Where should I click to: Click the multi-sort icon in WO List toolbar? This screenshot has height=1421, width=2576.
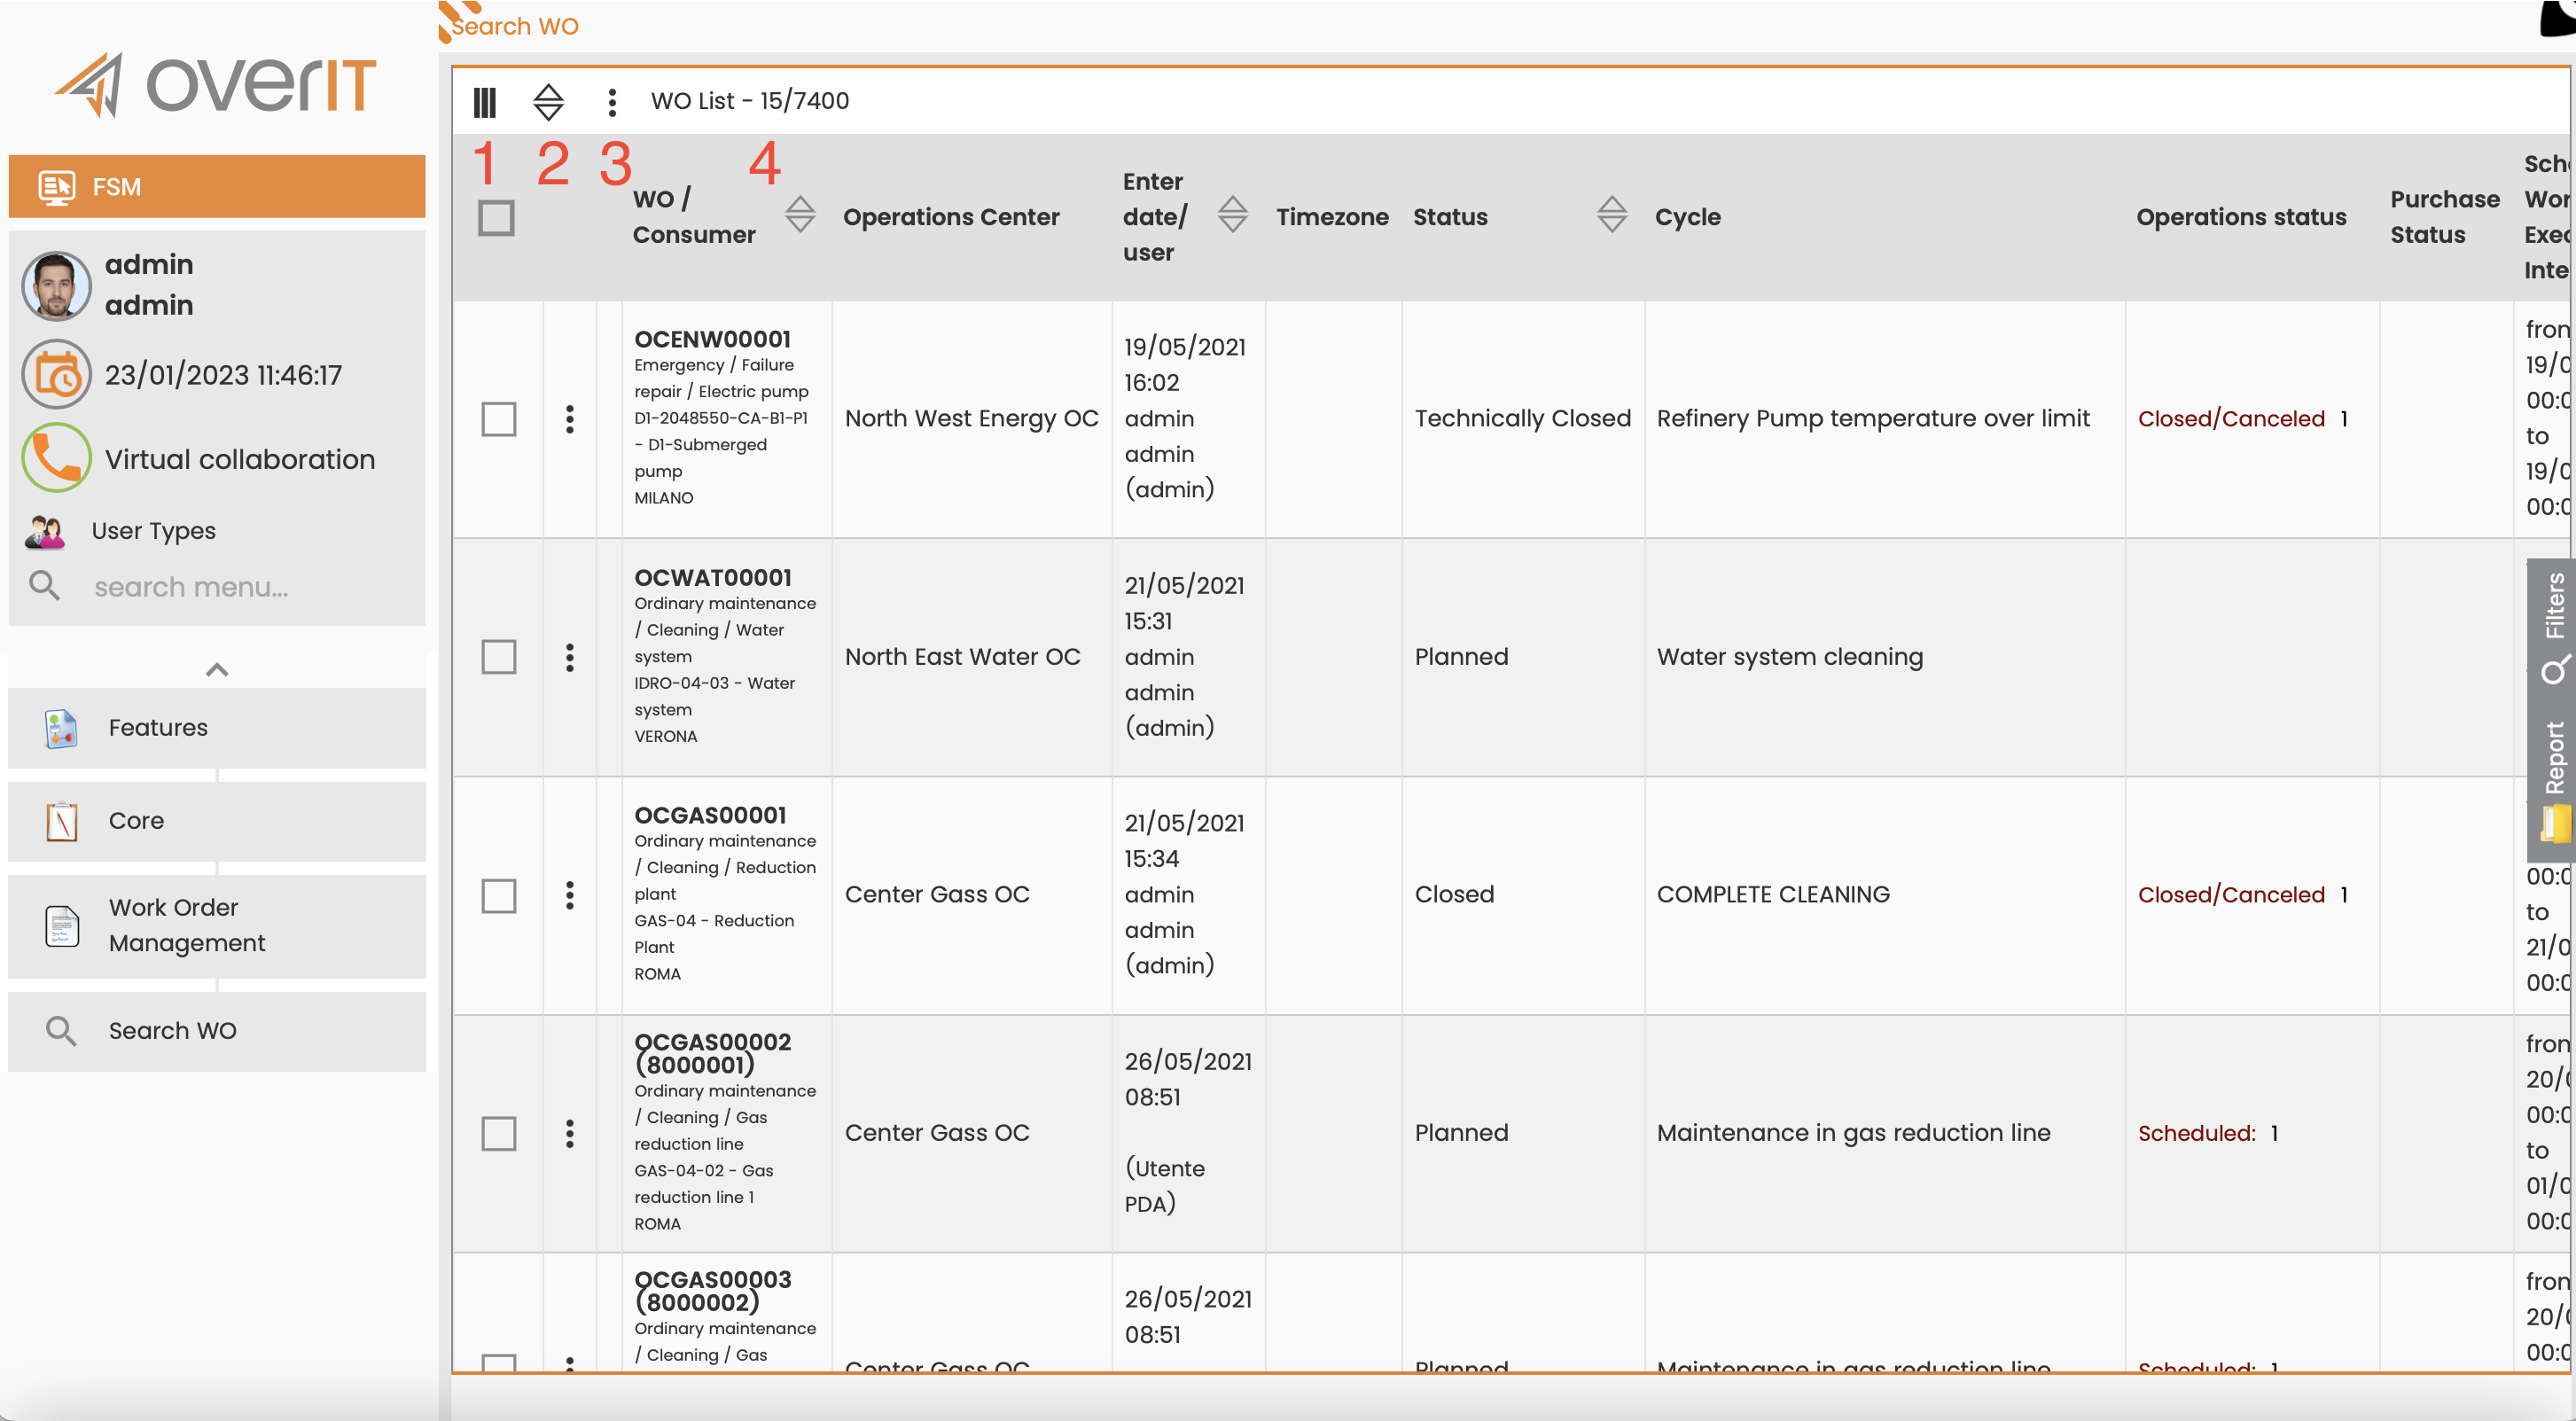click(x=548, y=101)
